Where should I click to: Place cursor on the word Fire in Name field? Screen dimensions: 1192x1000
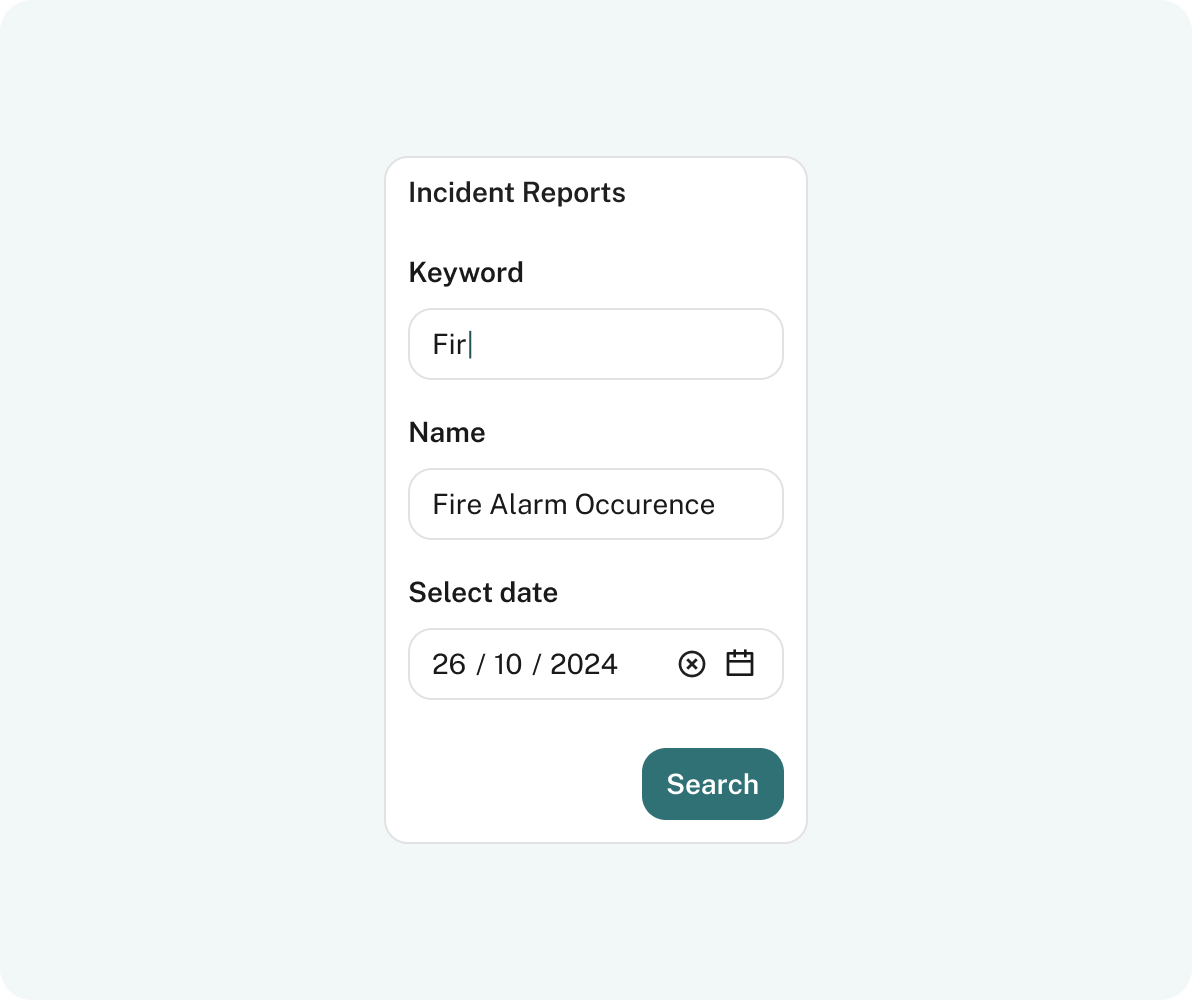[x=457, y=504]
